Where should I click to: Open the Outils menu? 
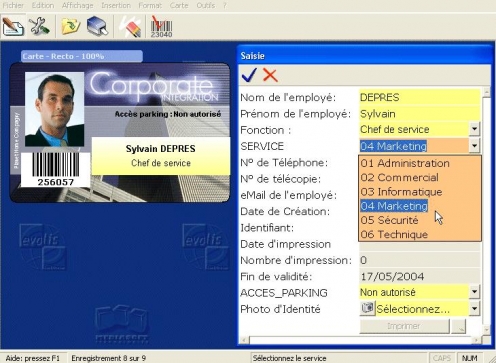pyautogui.click(x=205, y=5)
